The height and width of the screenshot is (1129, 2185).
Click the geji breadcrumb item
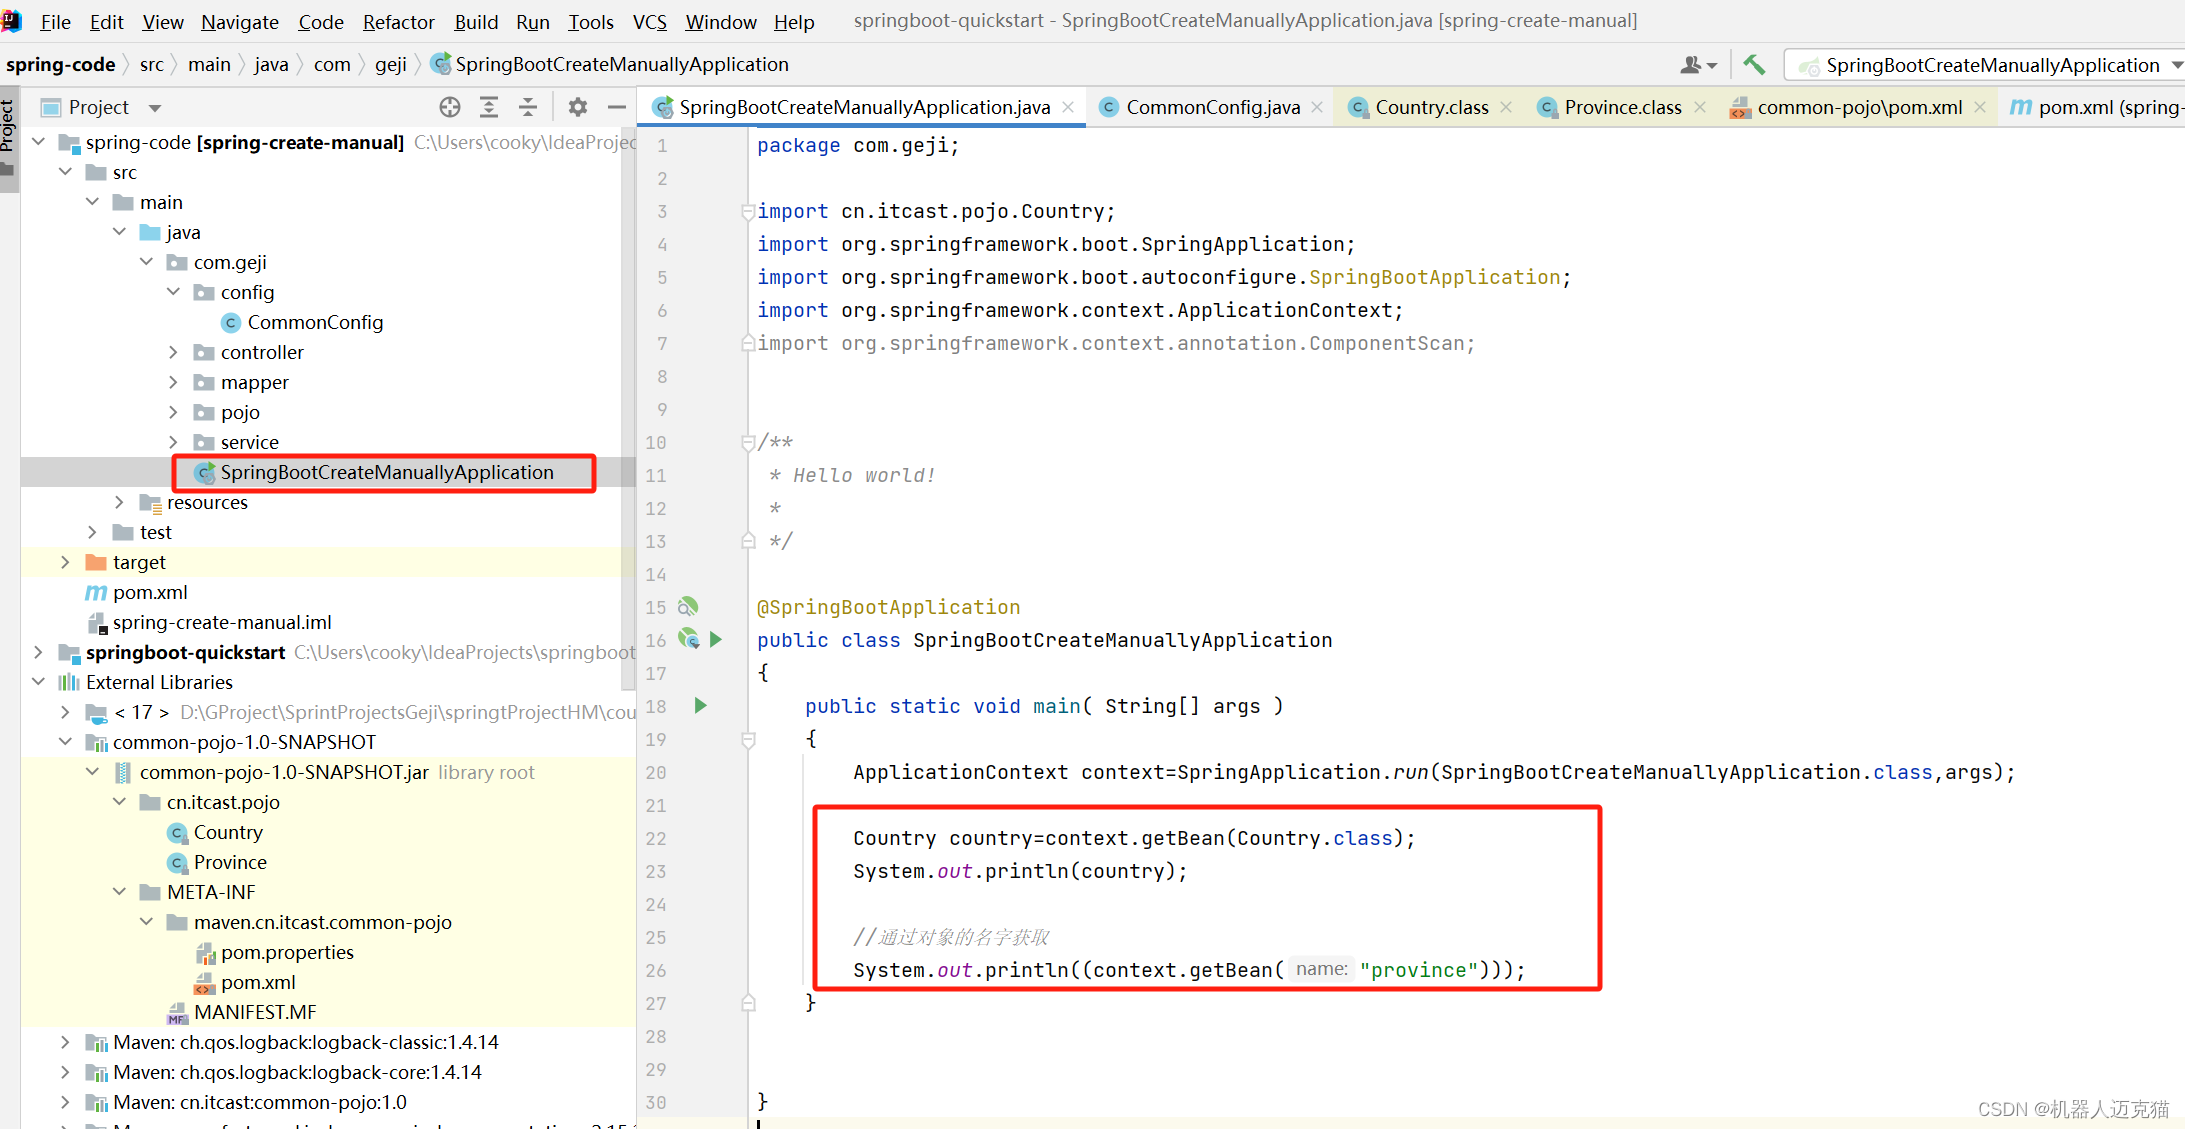pos(390,64)
